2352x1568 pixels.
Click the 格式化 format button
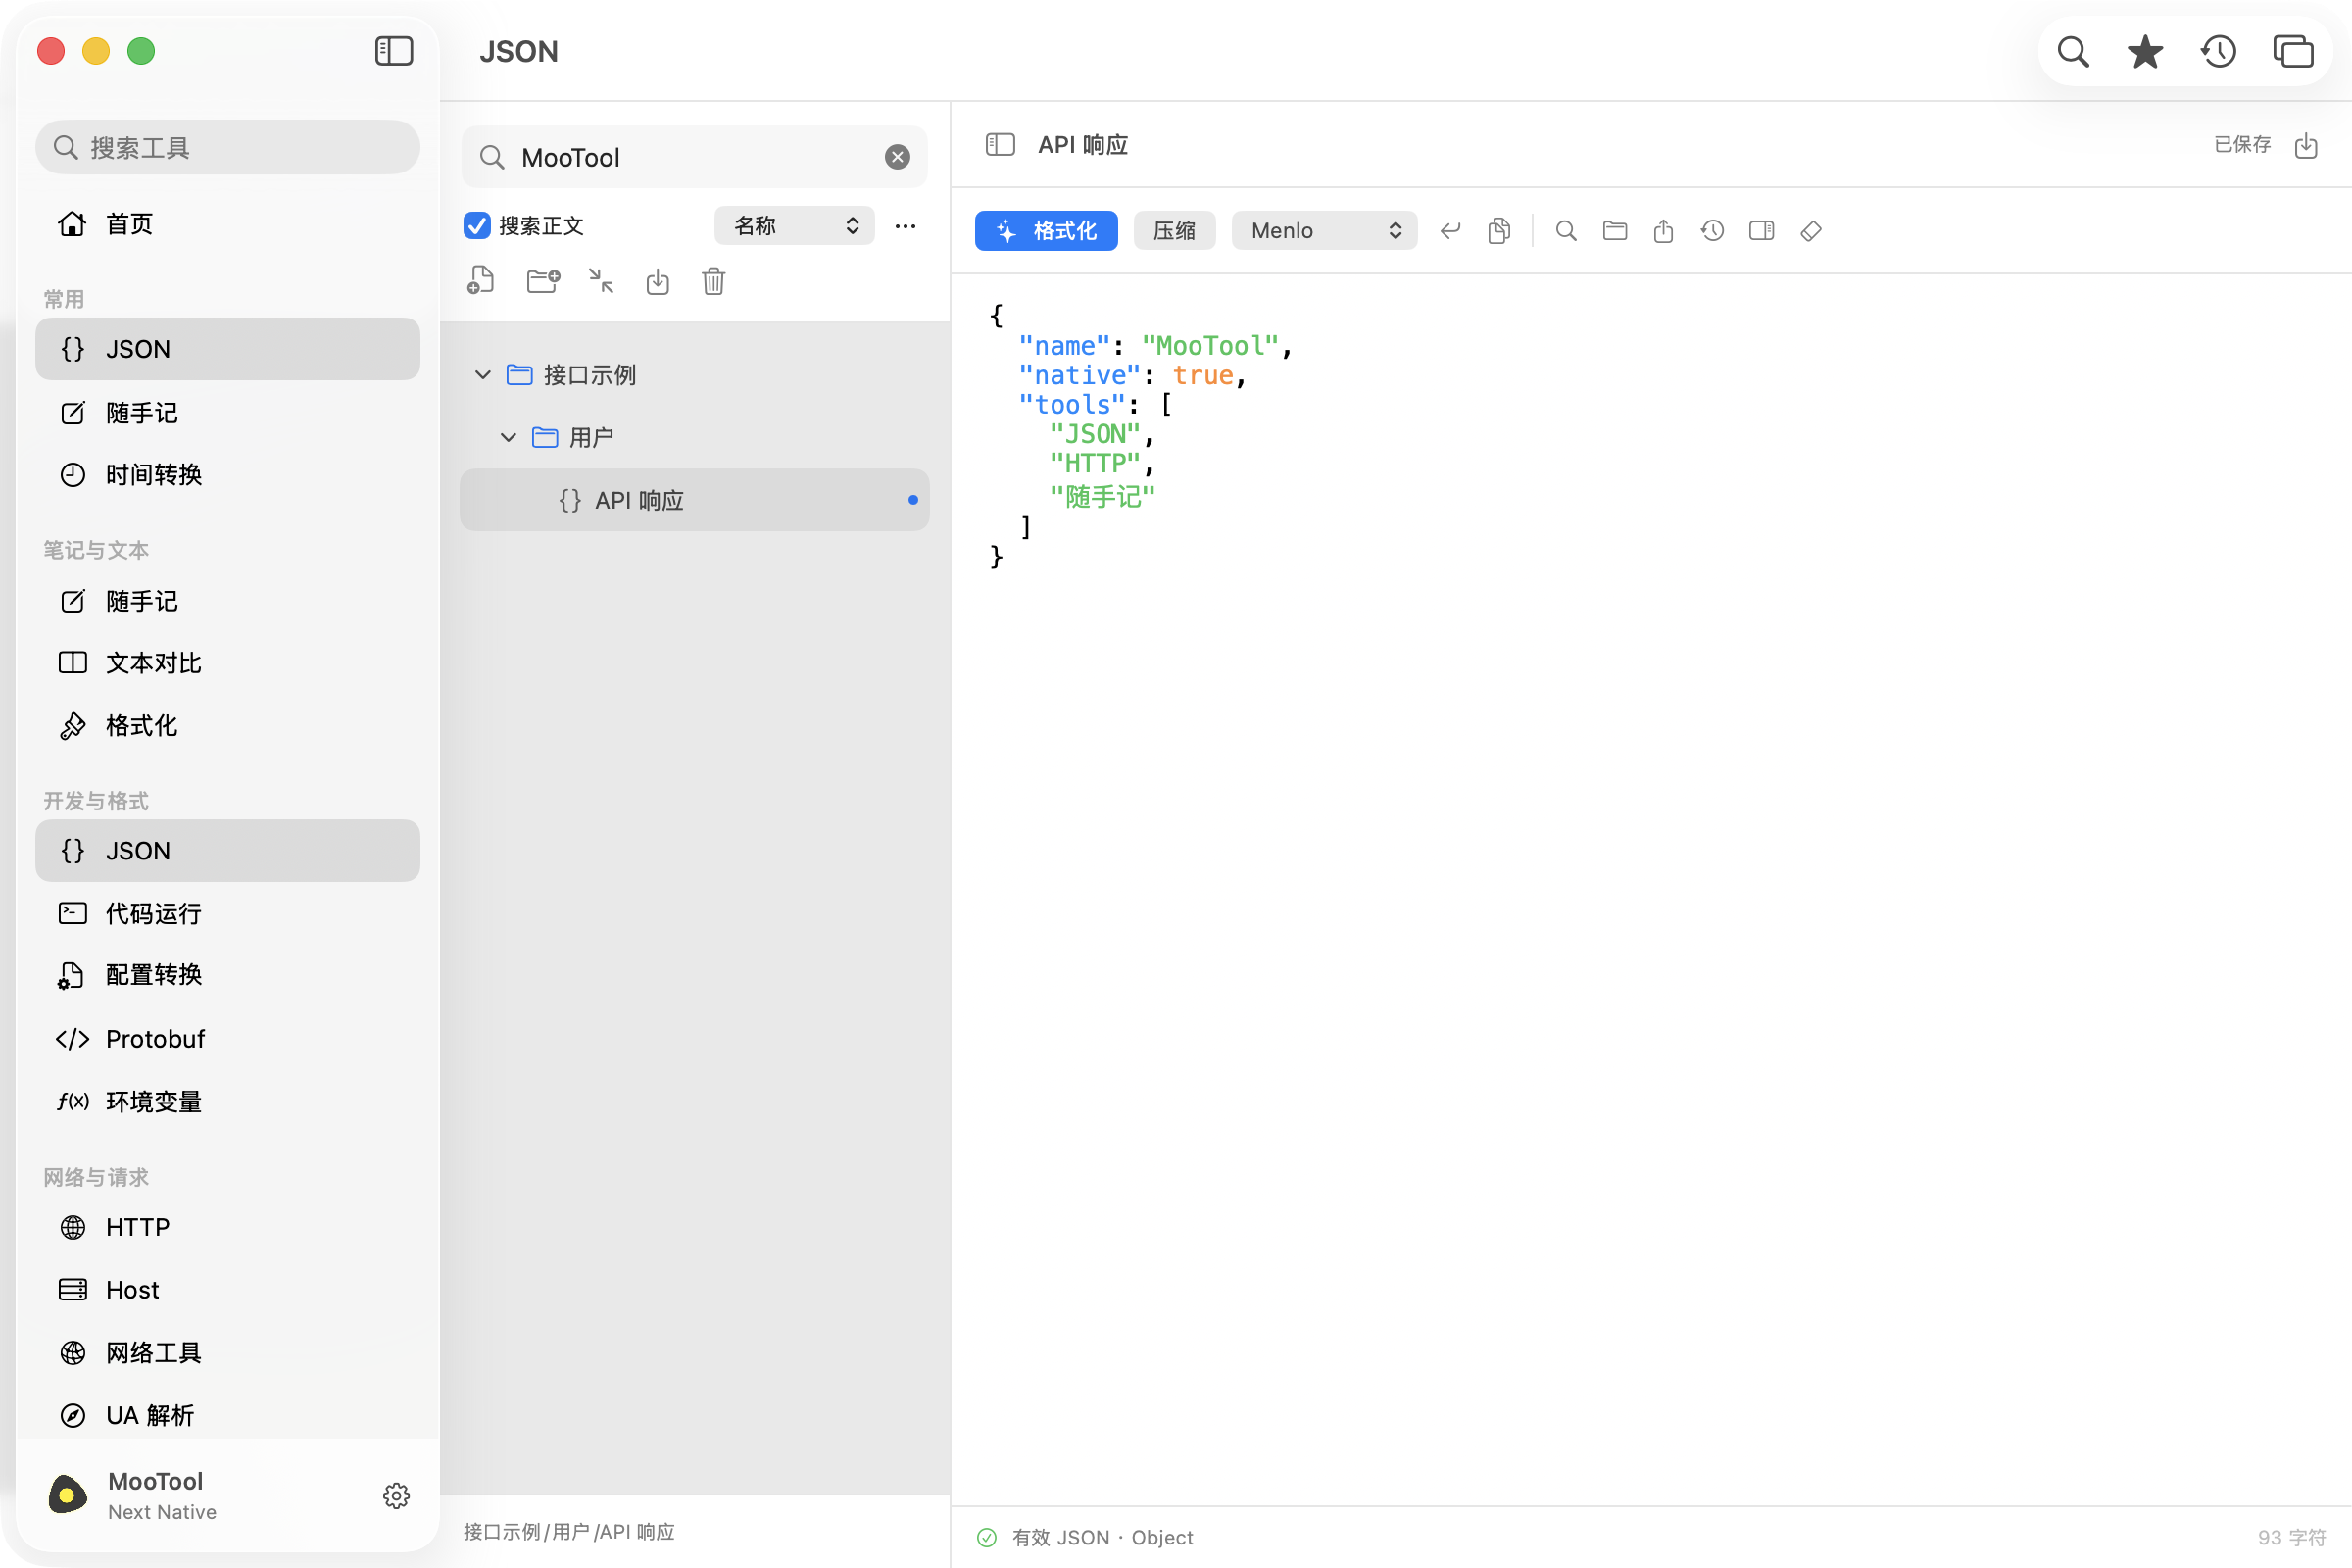point(1046,231)
